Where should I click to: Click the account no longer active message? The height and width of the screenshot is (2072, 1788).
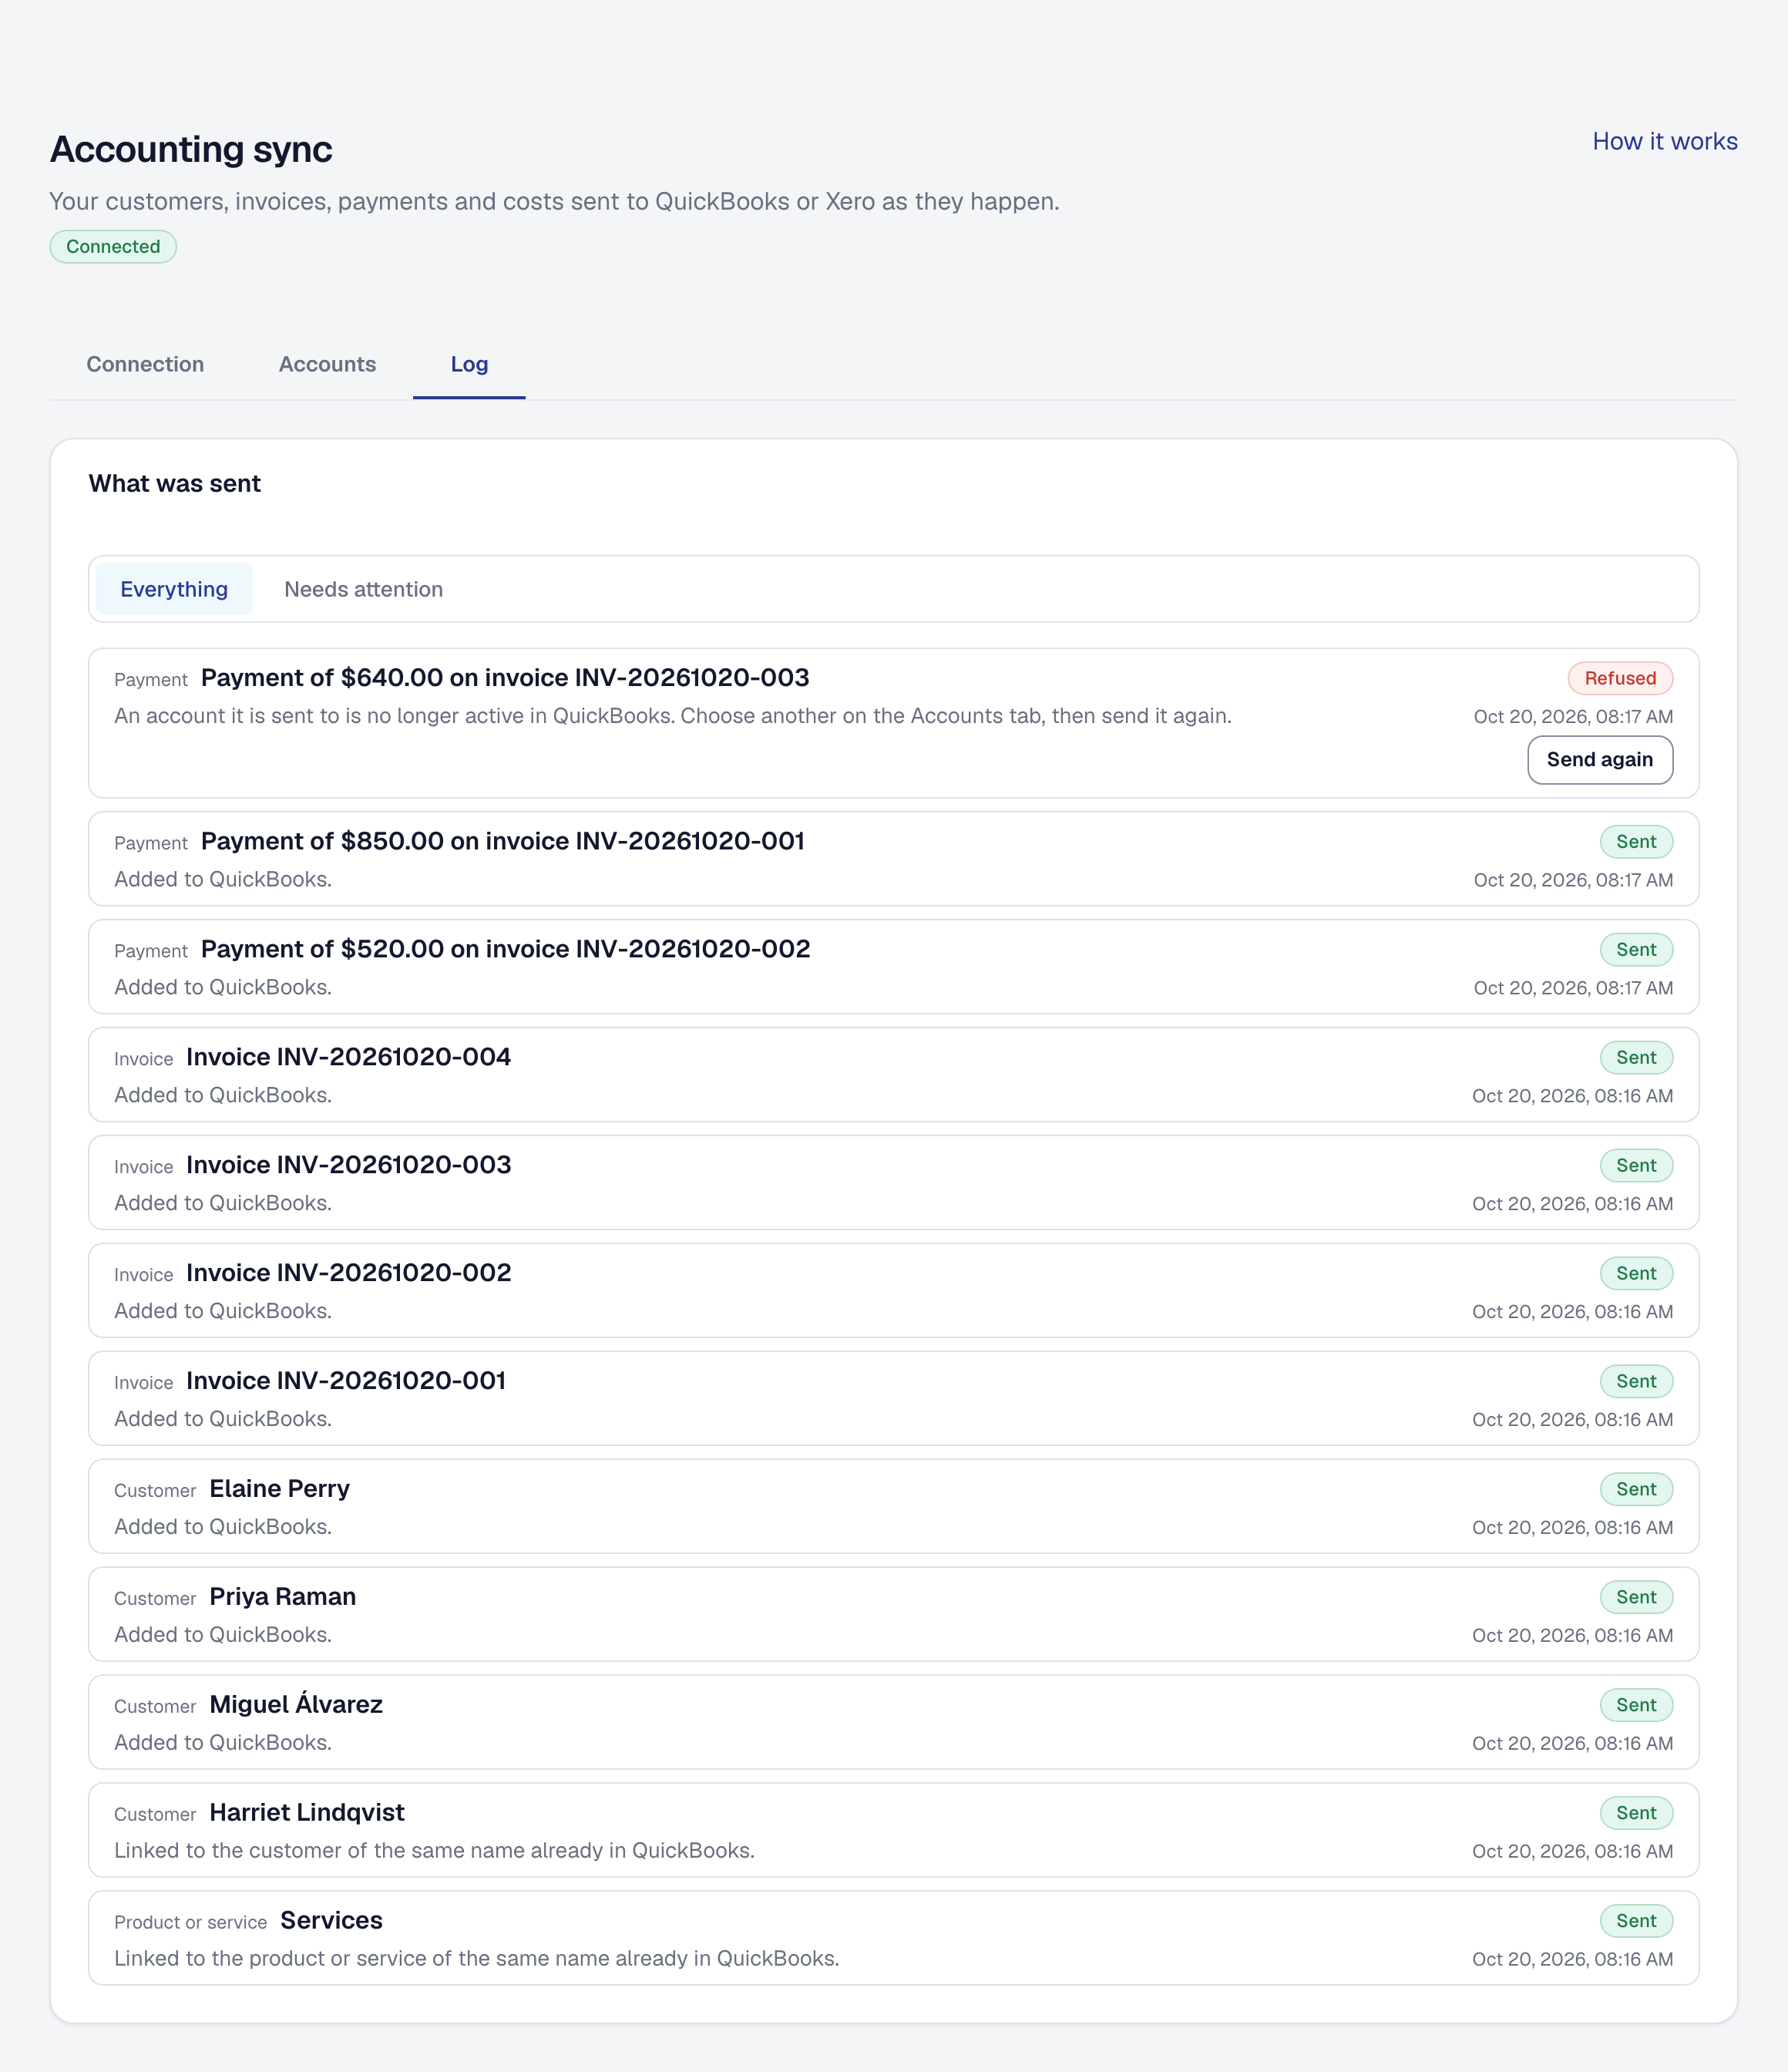point(673,716)
